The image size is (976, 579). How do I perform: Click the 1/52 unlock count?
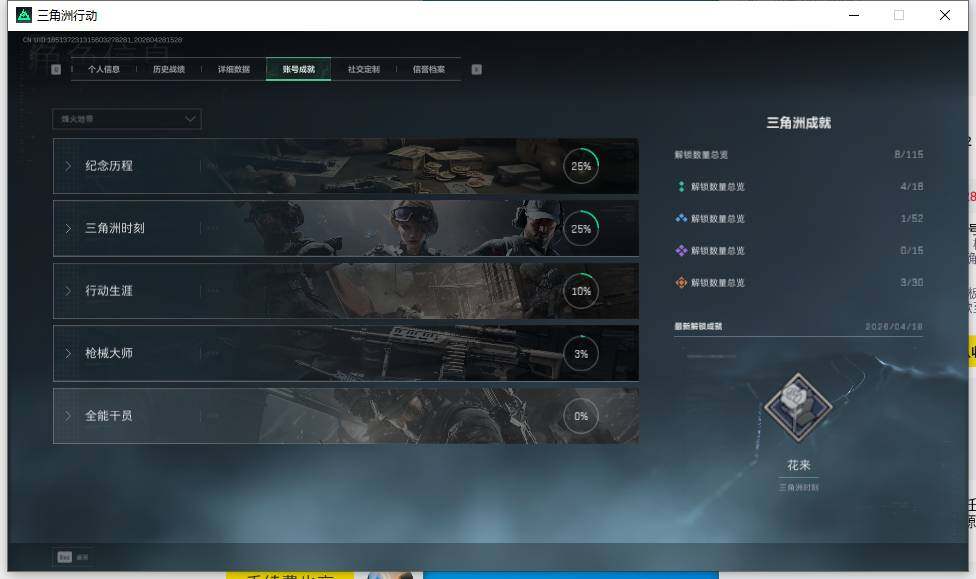click(x=911, y=219)
